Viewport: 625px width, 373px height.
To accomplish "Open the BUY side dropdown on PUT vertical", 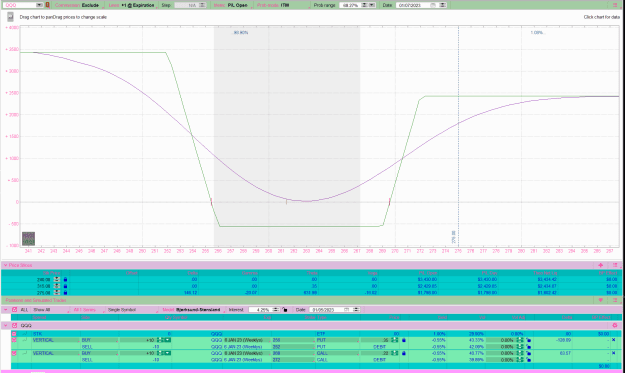I will 99,340.
